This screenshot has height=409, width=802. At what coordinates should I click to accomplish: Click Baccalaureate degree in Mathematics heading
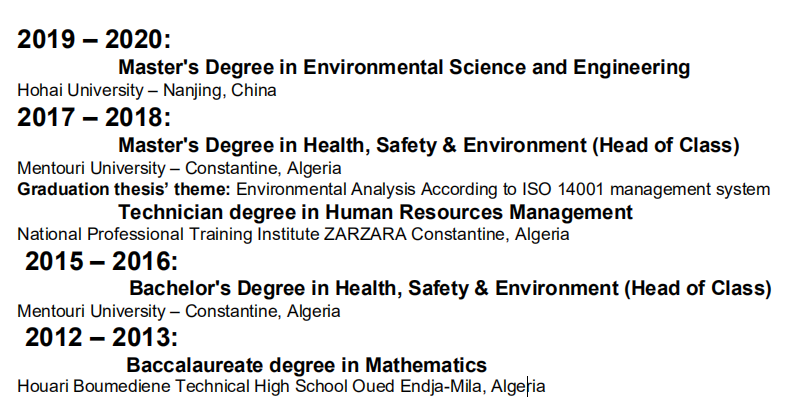(306, 365)
